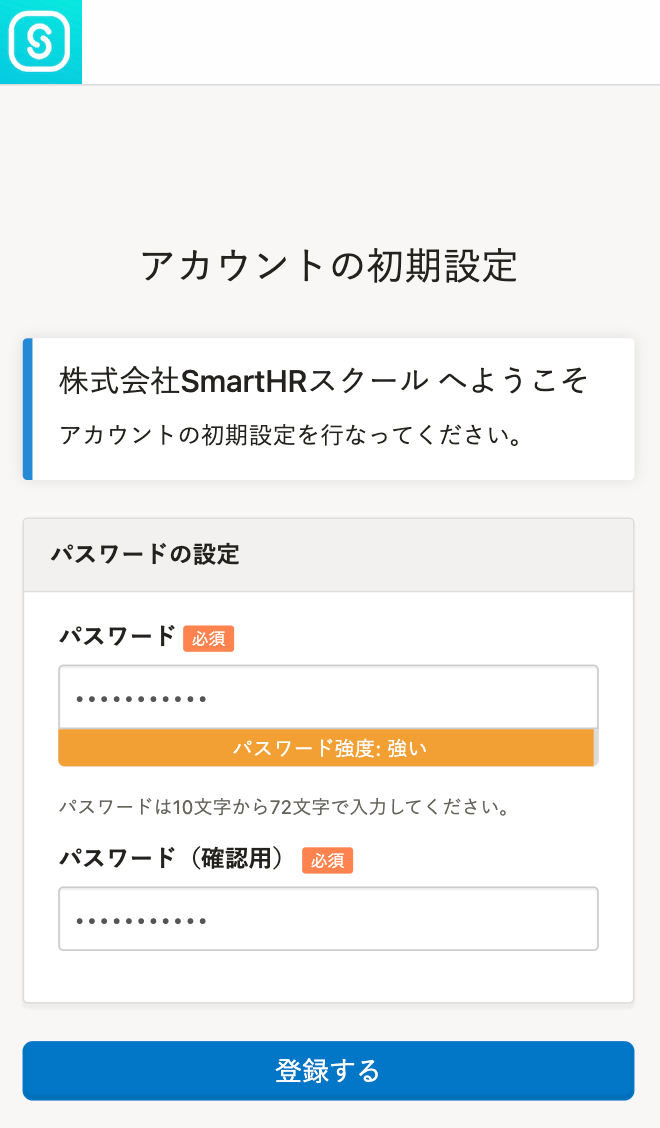Click the 必須 badge beside パスワード label
The image size is (660, 1128).
(208, 639)
